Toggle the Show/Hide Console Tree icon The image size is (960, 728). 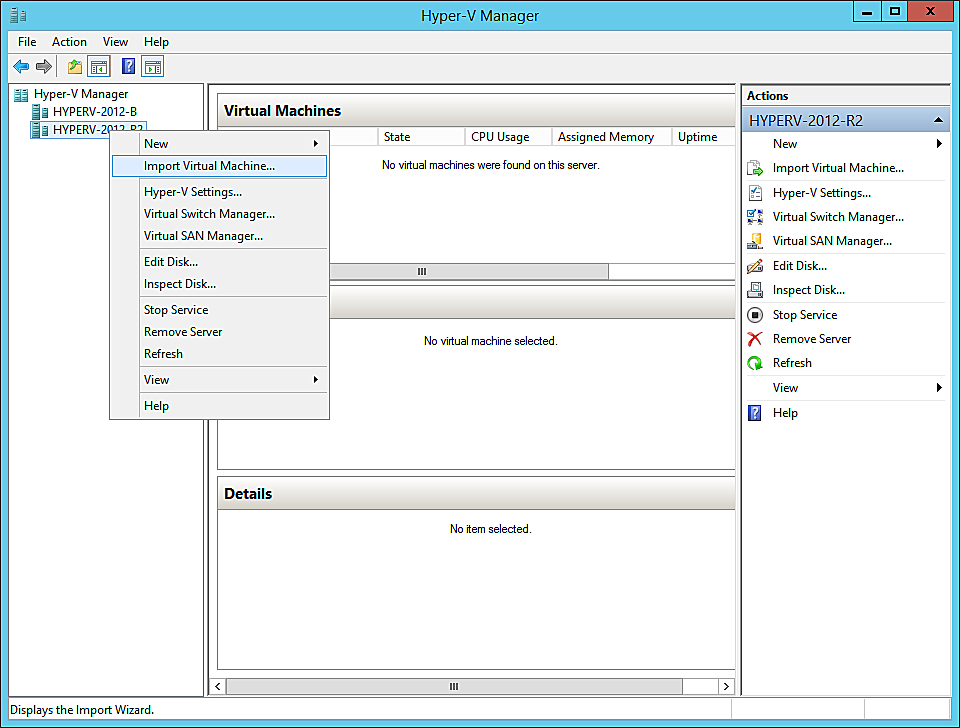coord(99,66)
